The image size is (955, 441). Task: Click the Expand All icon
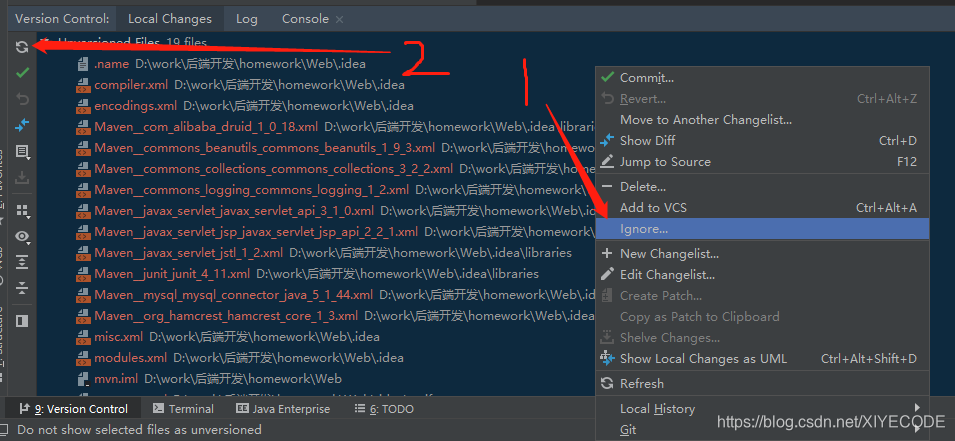[x=23, y=263]
